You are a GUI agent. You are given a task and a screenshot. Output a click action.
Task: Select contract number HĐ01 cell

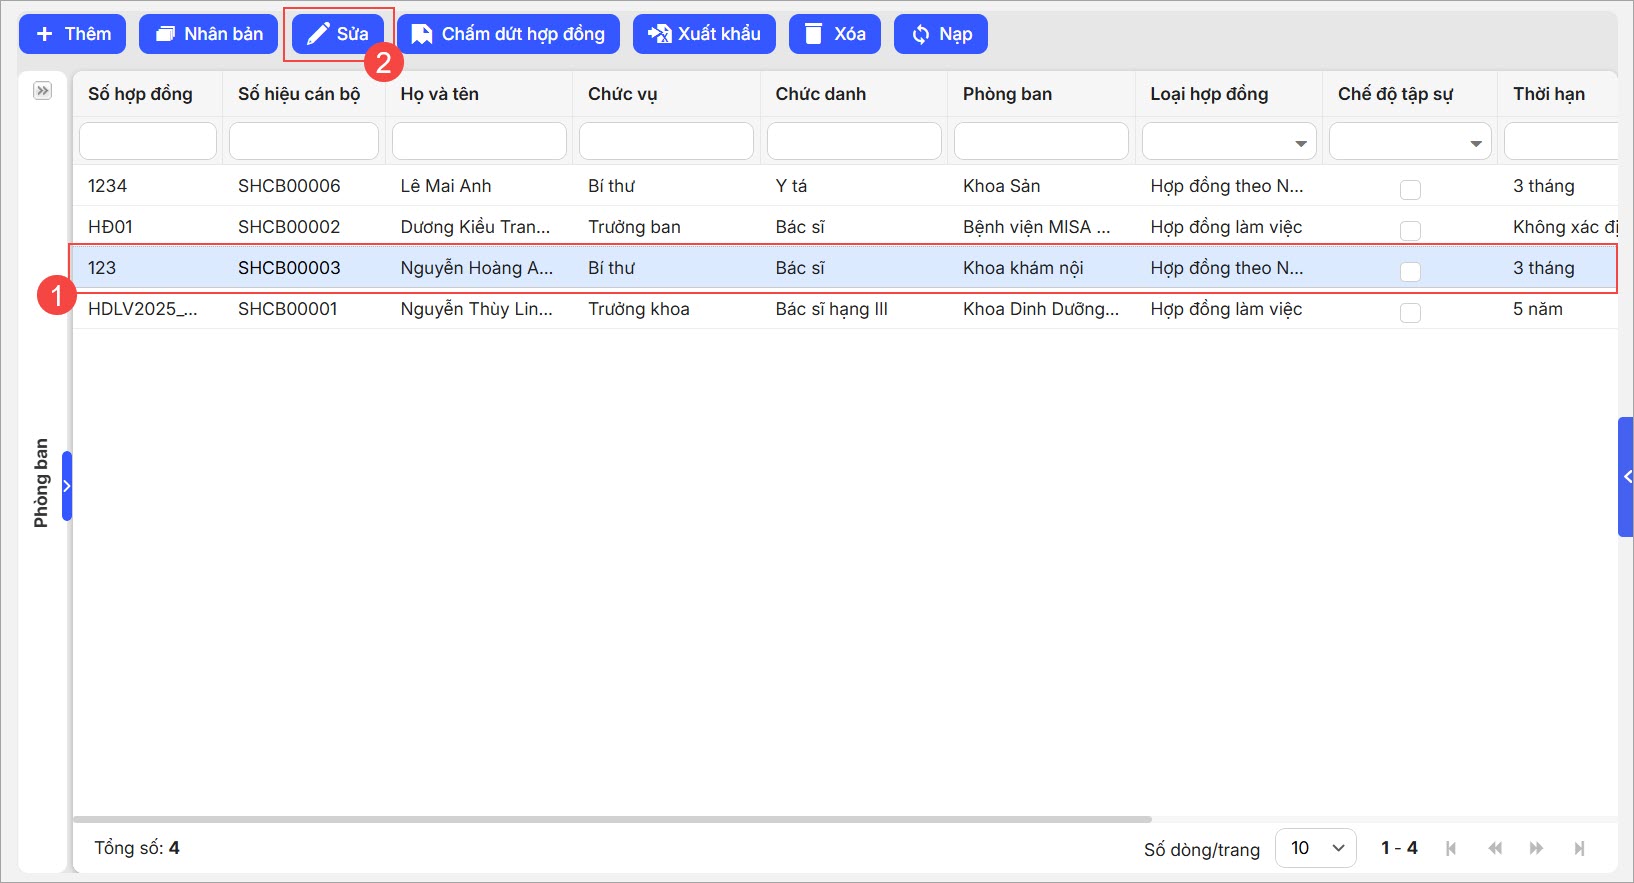point(110,227)
